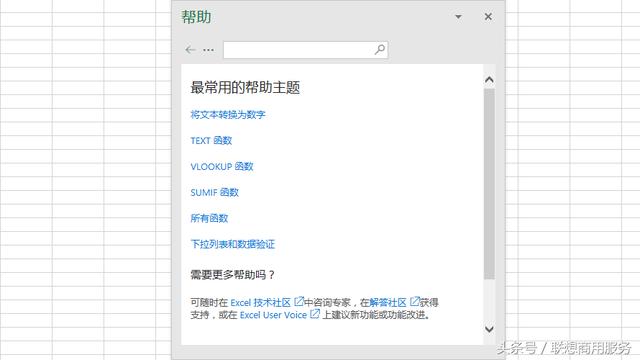Click the back arrow in Help pane

(190, 50)
